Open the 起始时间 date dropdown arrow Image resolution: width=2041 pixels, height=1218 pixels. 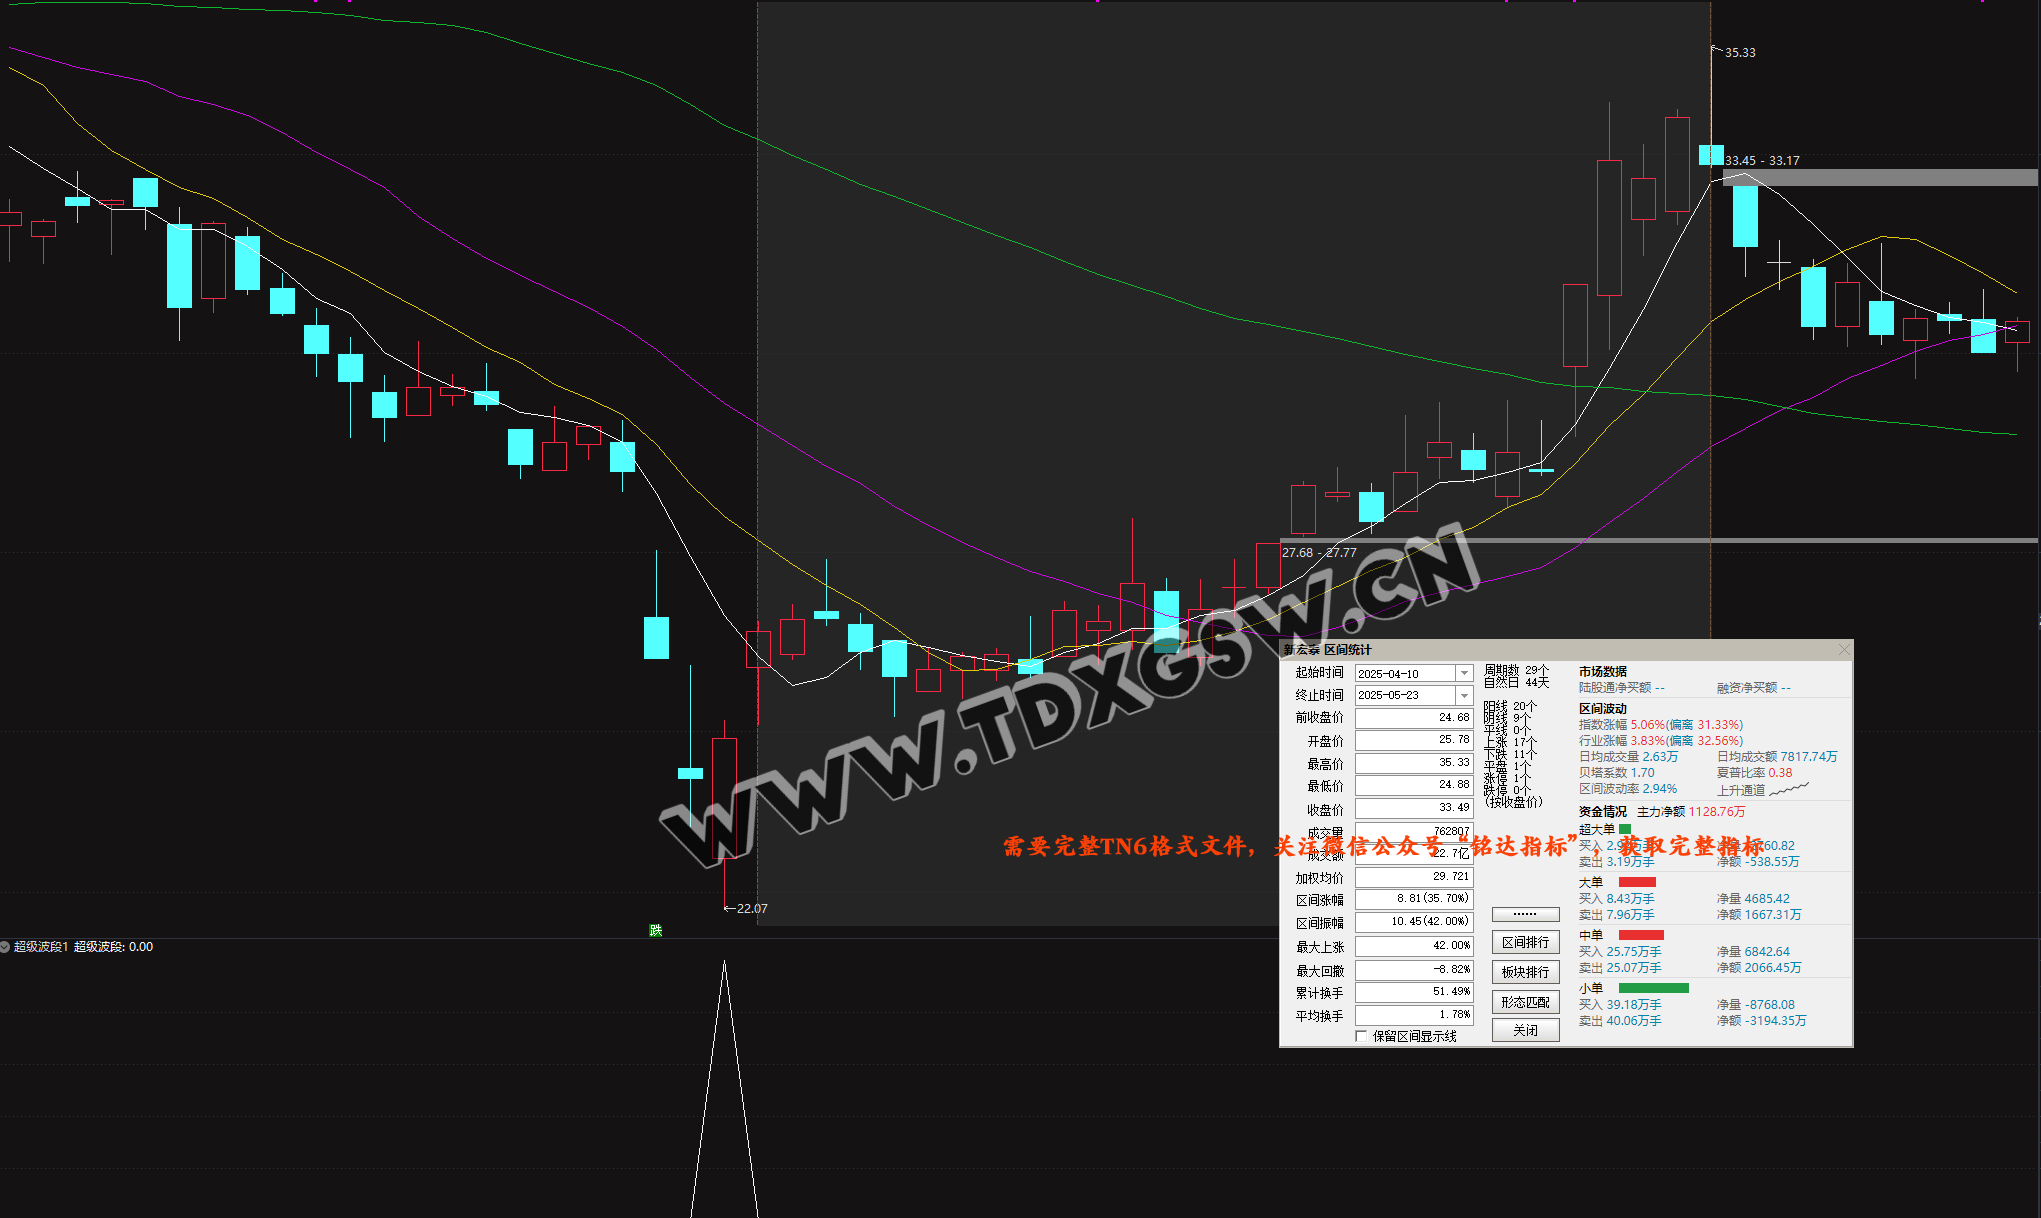pos(1464,673)
